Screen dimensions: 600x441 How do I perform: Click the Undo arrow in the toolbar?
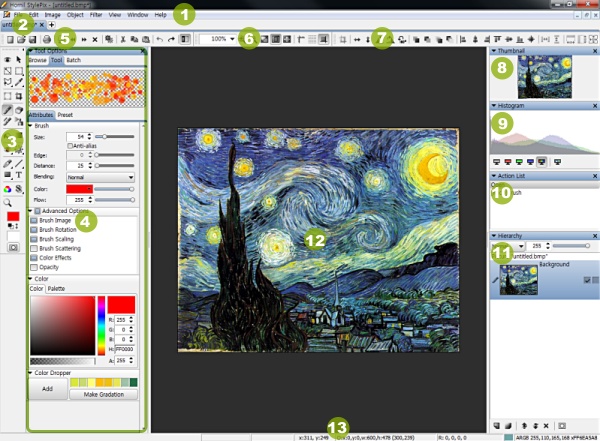159,38
